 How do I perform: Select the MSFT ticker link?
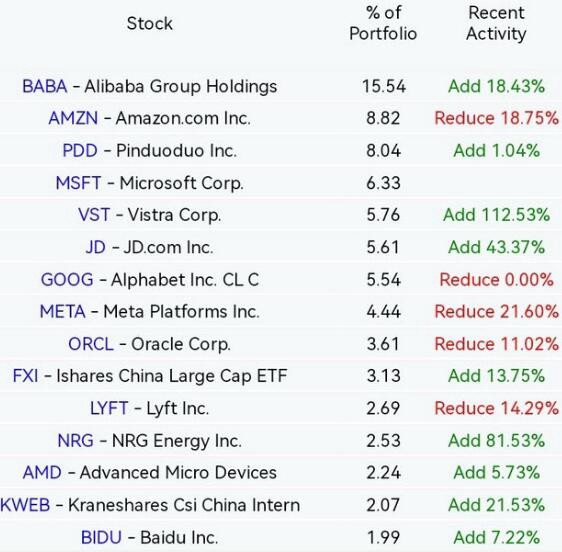click(x=78, y=183)
